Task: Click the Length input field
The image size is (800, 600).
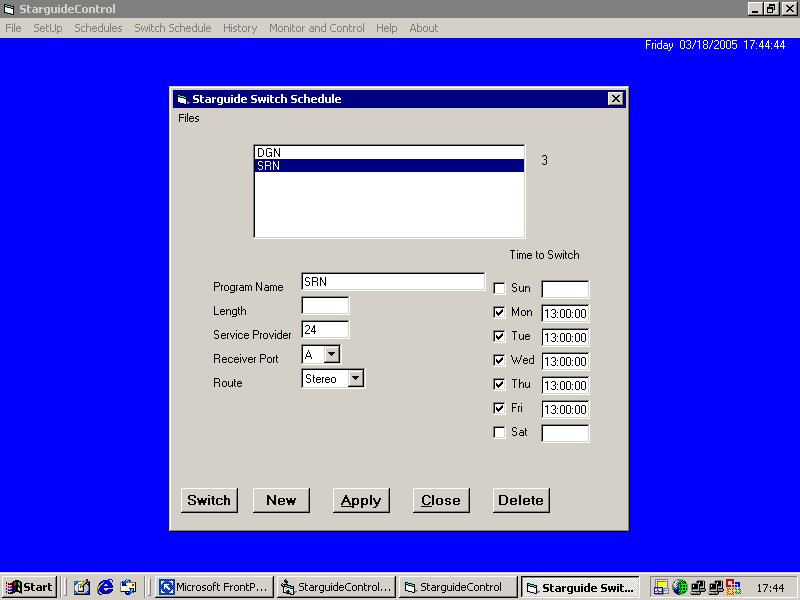Action: click(325, 306)
